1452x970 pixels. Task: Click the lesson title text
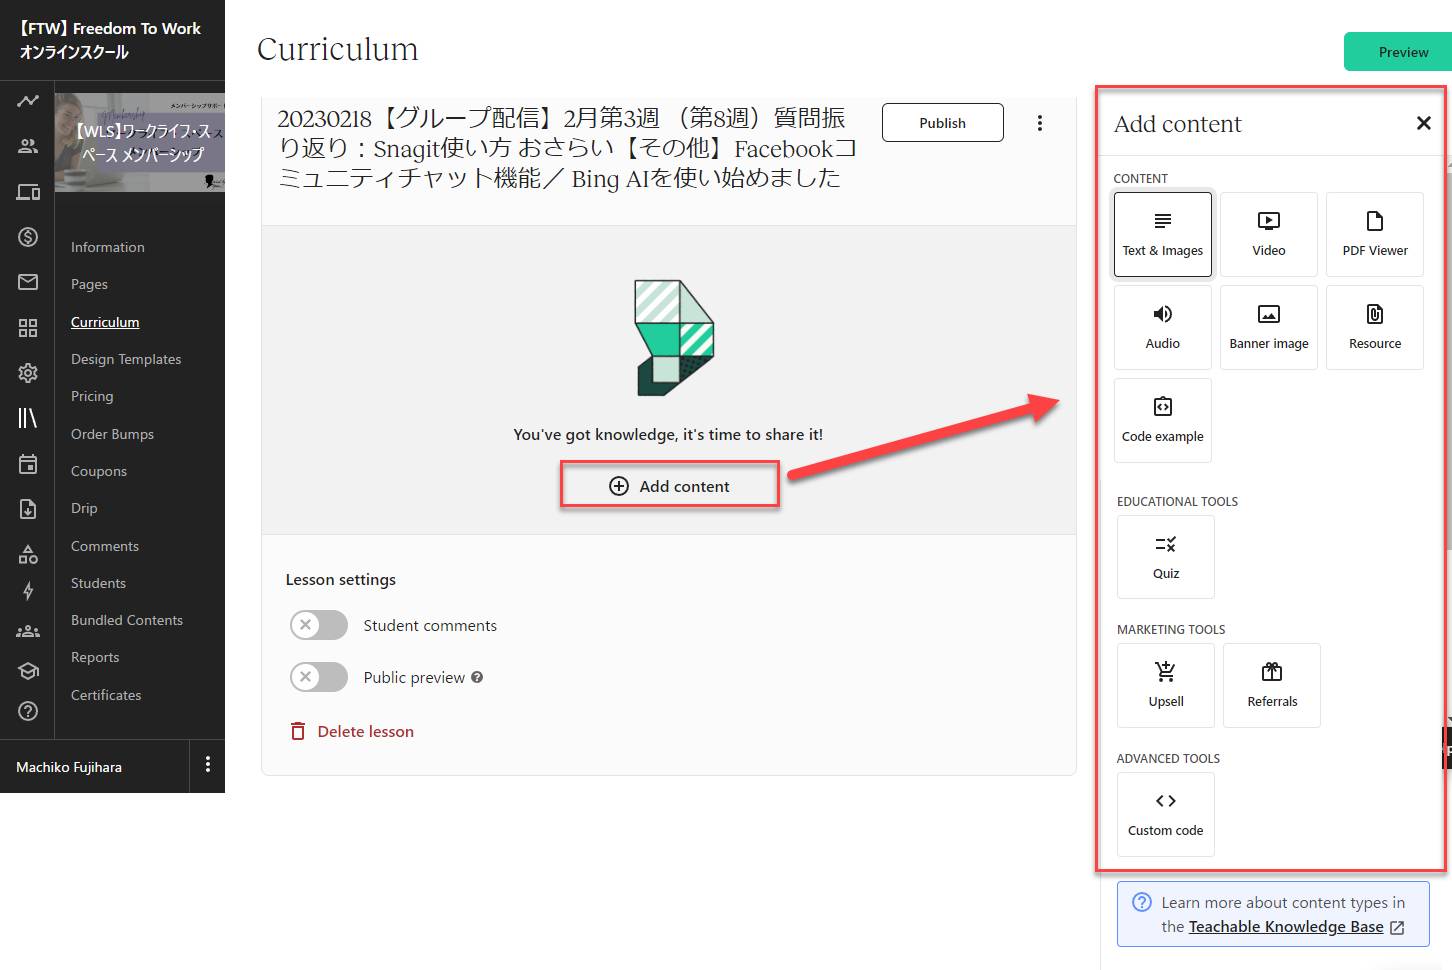pyautogui.click(x=566, y=148)
